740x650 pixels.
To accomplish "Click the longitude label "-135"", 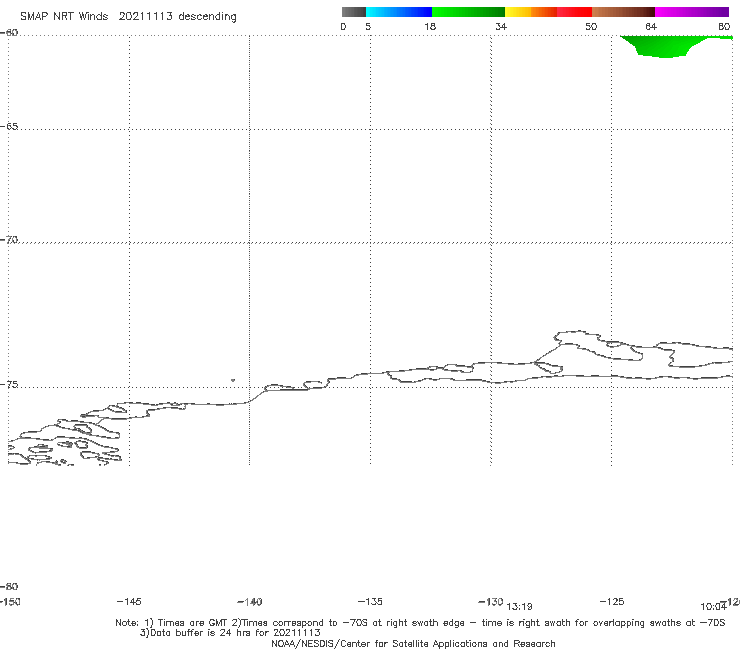I will tap(370, 602).
